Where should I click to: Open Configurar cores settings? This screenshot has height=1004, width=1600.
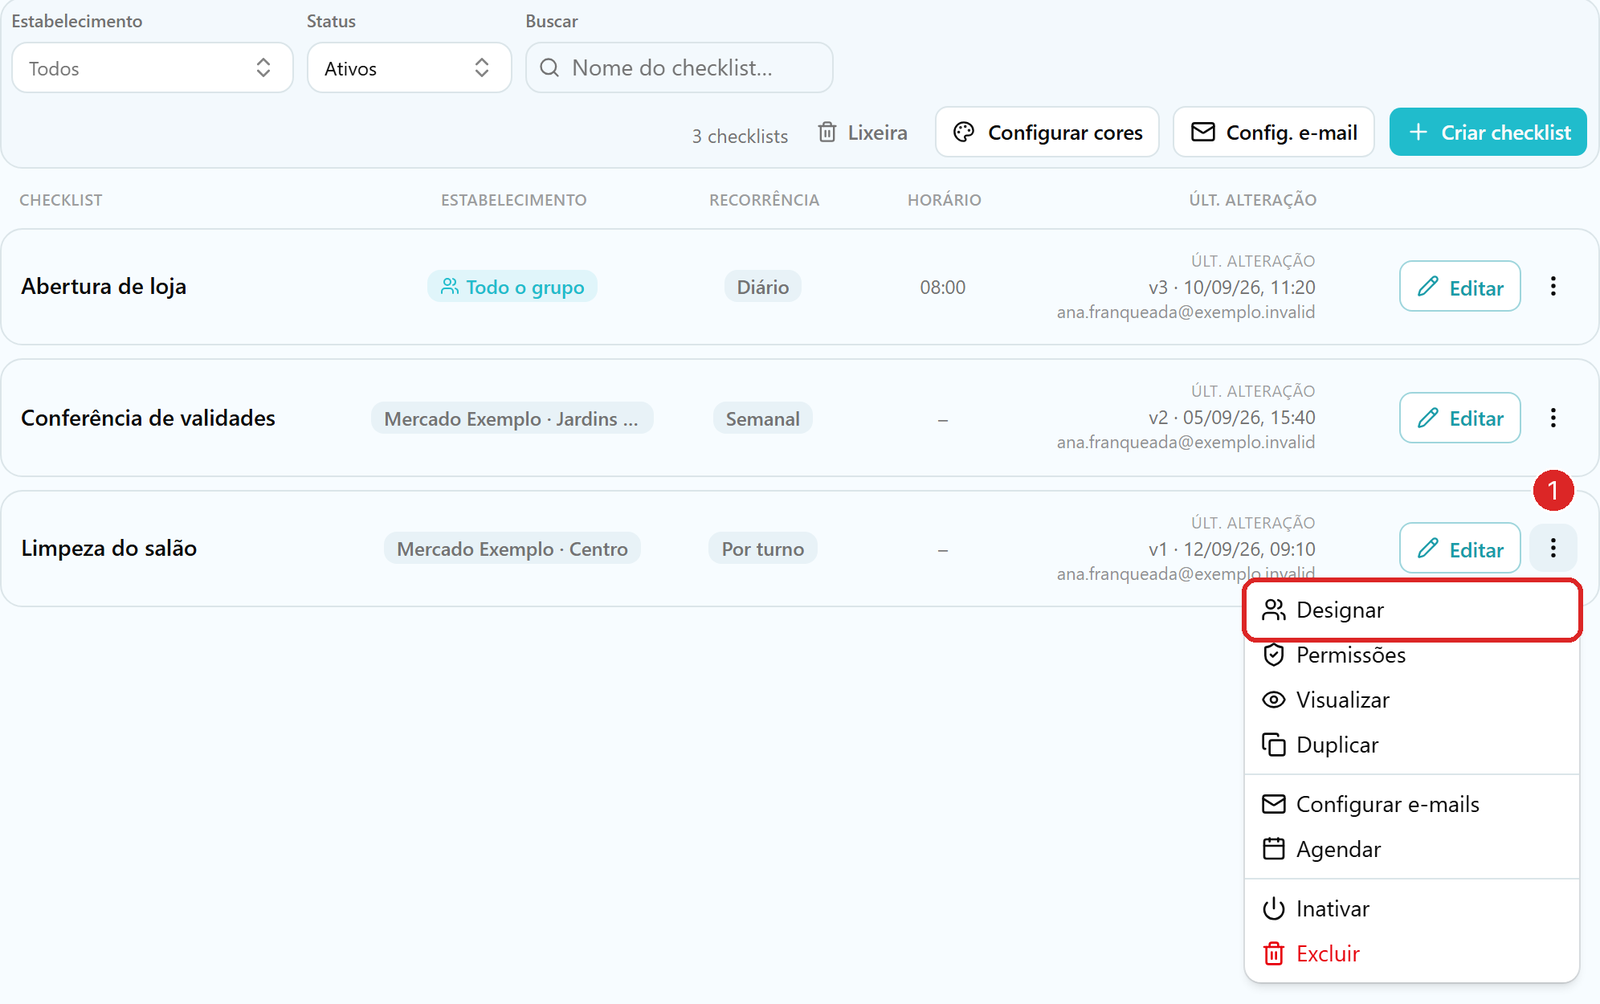pyautogui.click(x=1047, y=132)
